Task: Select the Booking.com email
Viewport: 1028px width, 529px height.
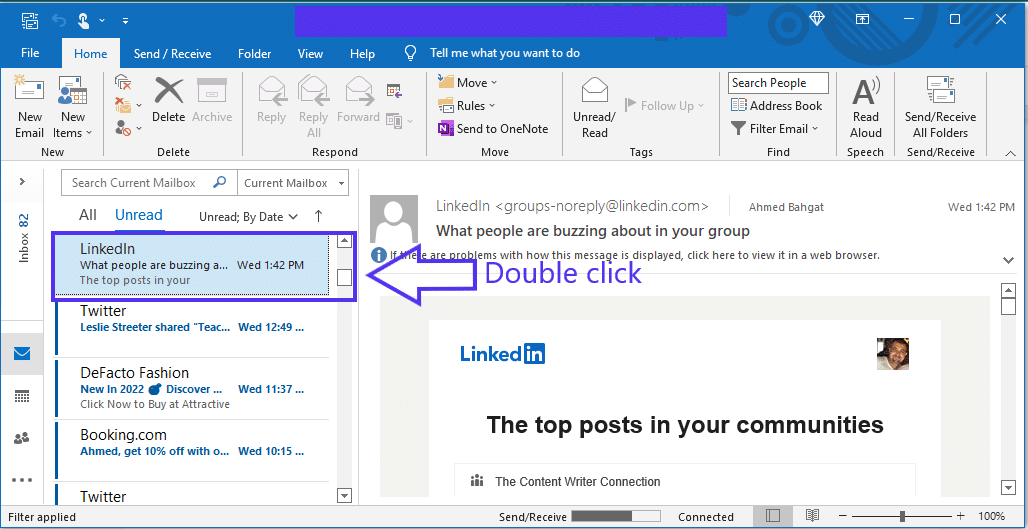Action: (191, 450)
